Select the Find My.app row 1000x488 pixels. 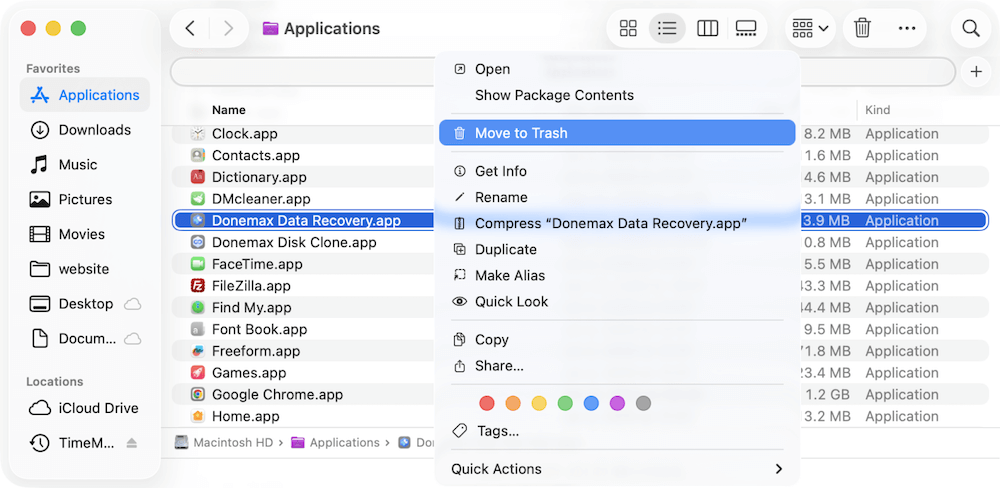click(579, 307)
